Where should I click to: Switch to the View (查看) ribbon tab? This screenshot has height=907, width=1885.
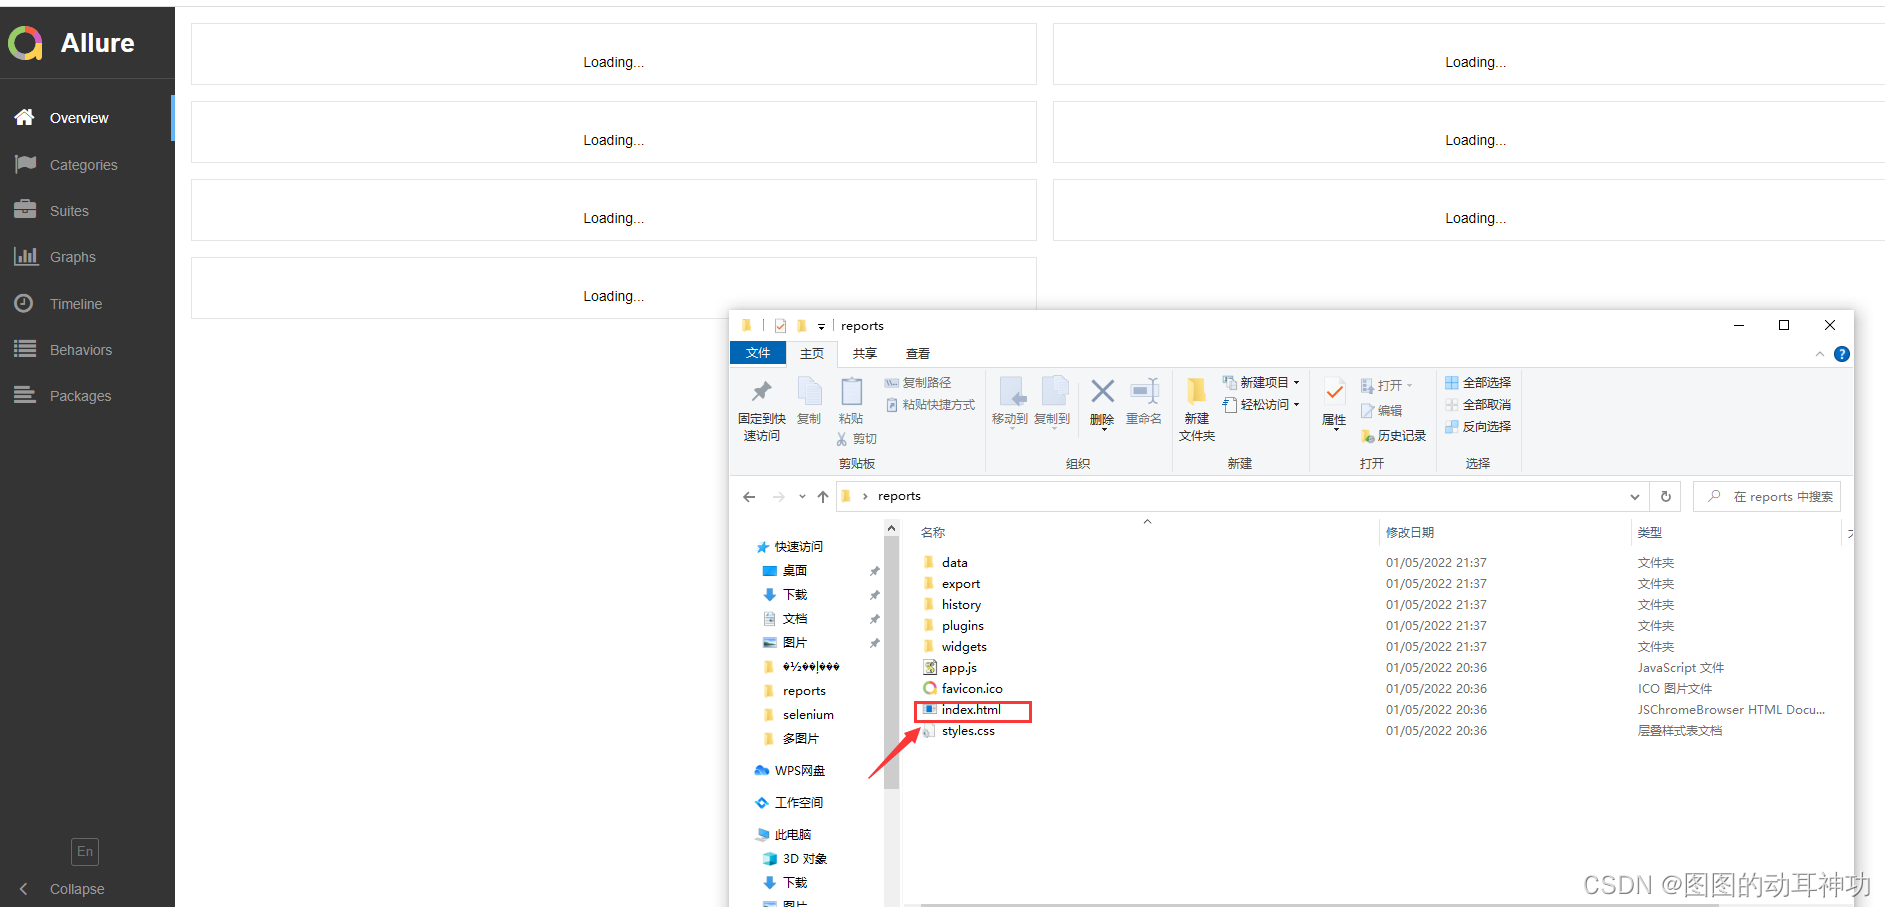pyautogui.click(x=918, y=354)
